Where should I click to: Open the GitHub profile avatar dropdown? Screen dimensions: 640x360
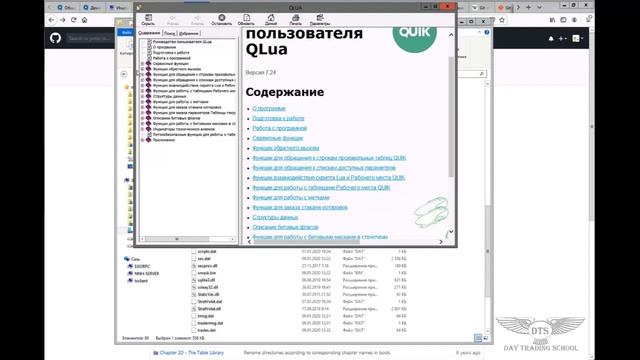pos(577,38)
